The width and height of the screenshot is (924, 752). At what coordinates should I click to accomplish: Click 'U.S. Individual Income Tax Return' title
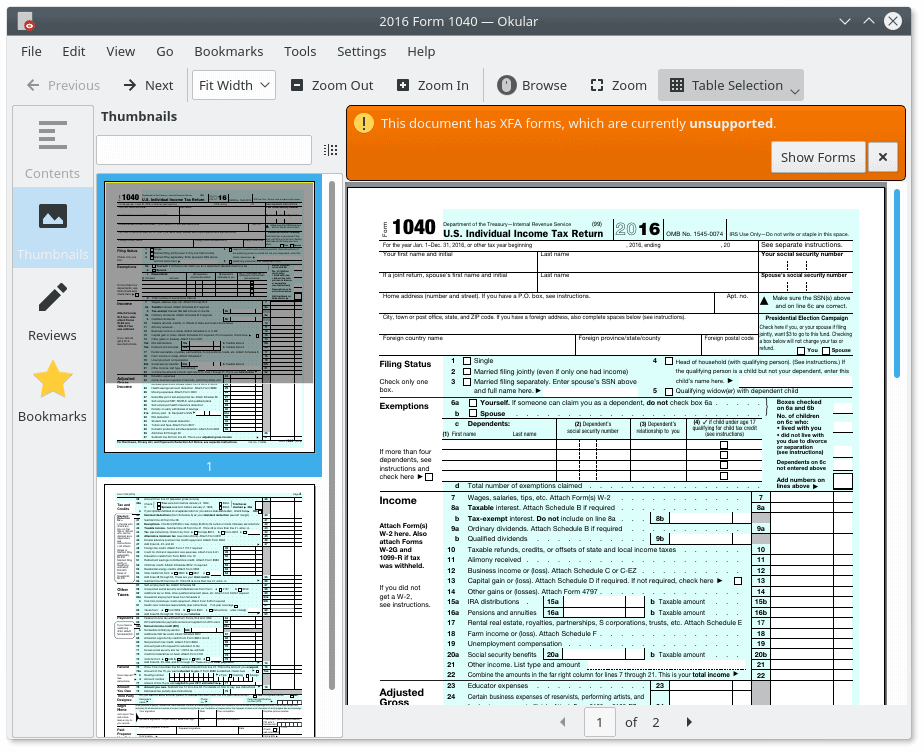(523, 234)
